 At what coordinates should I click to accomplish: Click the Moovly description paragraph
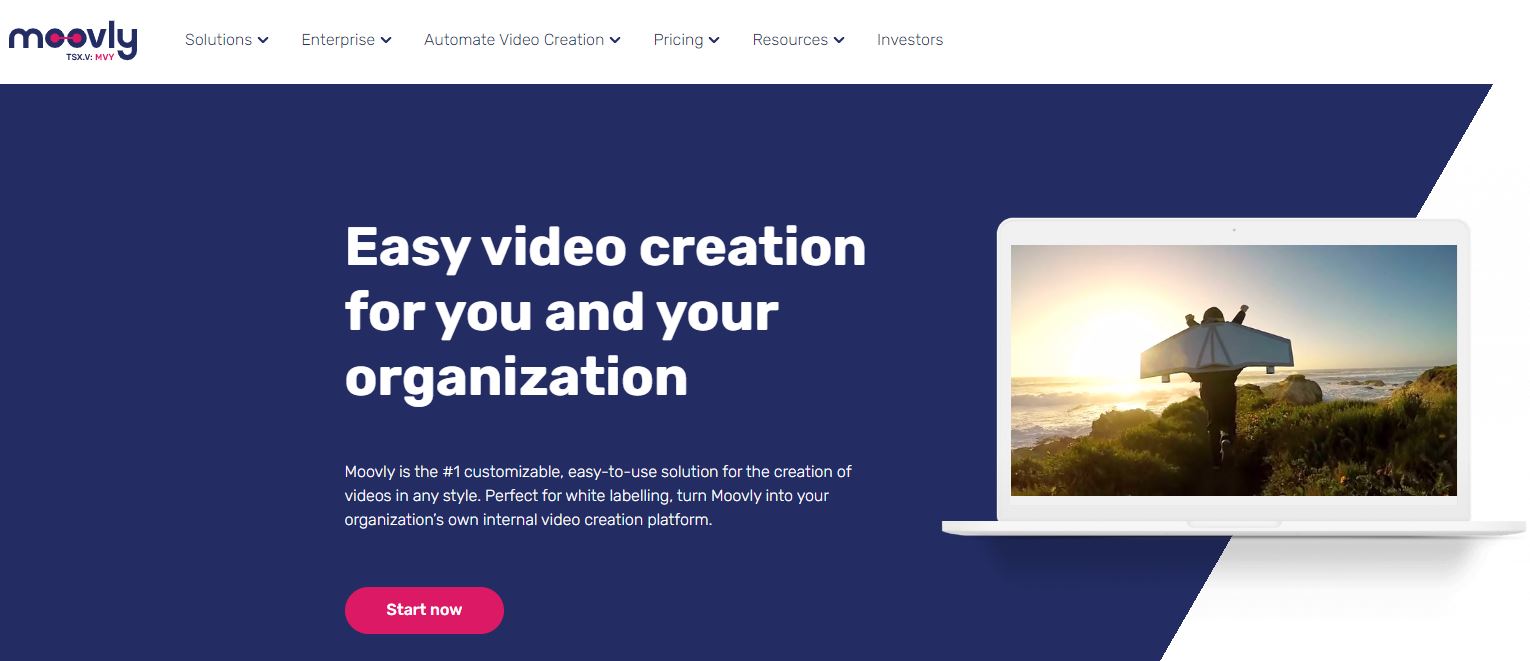(598, 496)
